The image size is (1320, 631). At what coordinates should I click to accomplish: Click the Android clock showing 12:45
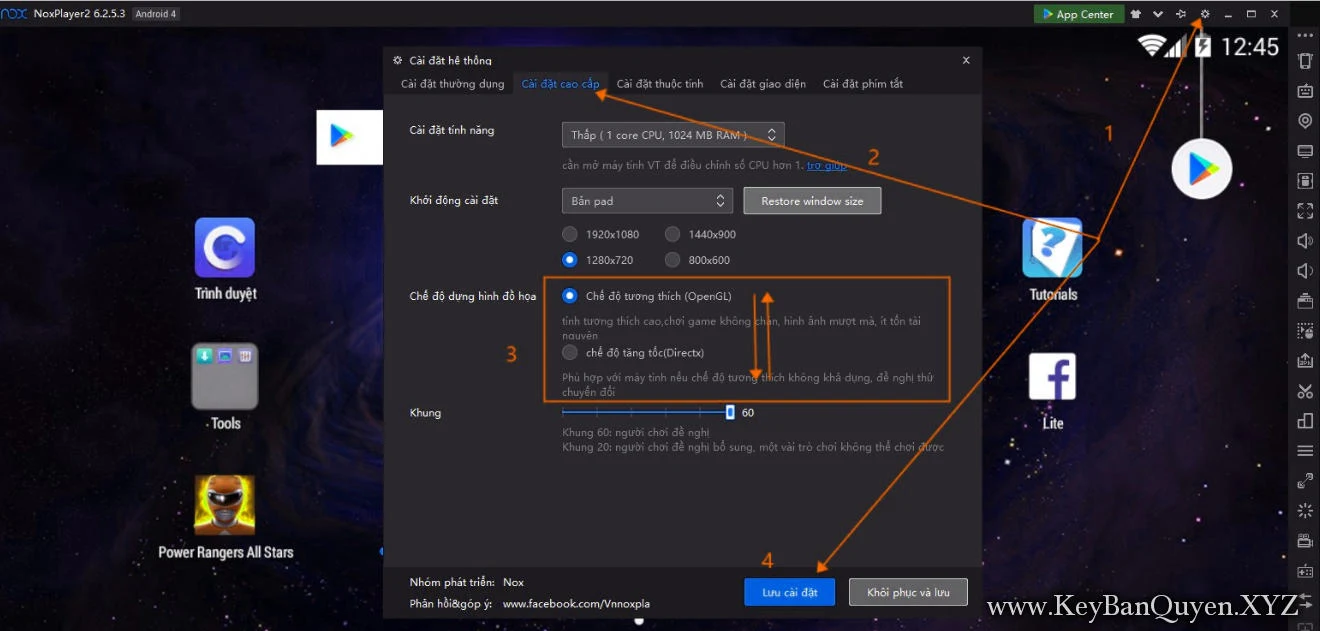(x=1250, y=46)
